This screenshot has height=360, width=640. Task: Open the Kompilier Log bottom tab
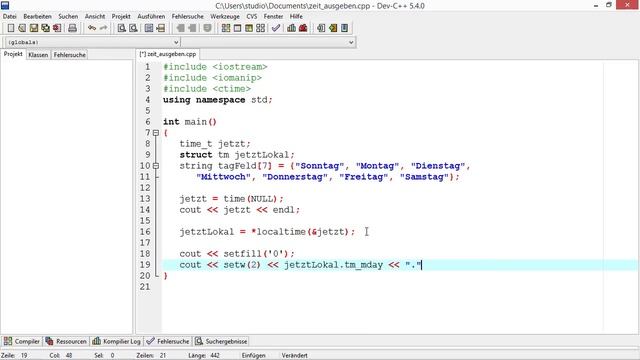(117, 341)
